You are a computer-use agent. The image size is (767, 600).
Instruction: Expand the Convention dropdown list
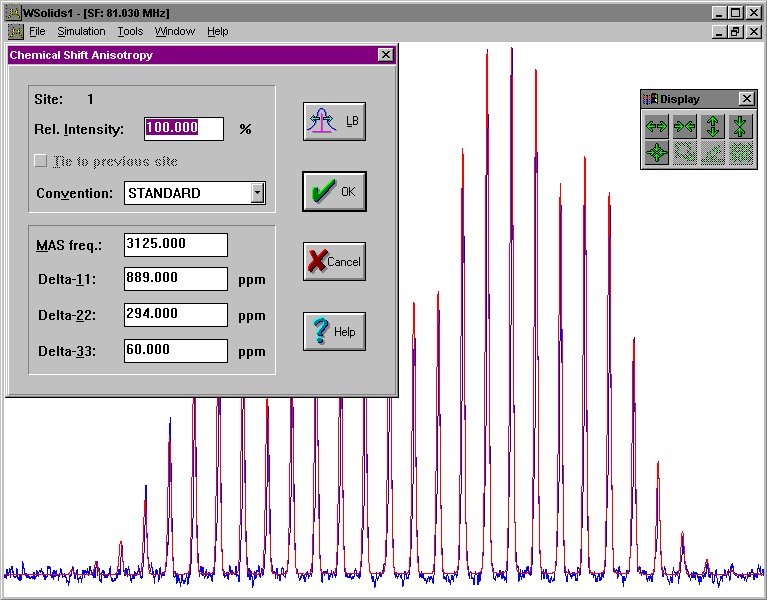[257, 193]
